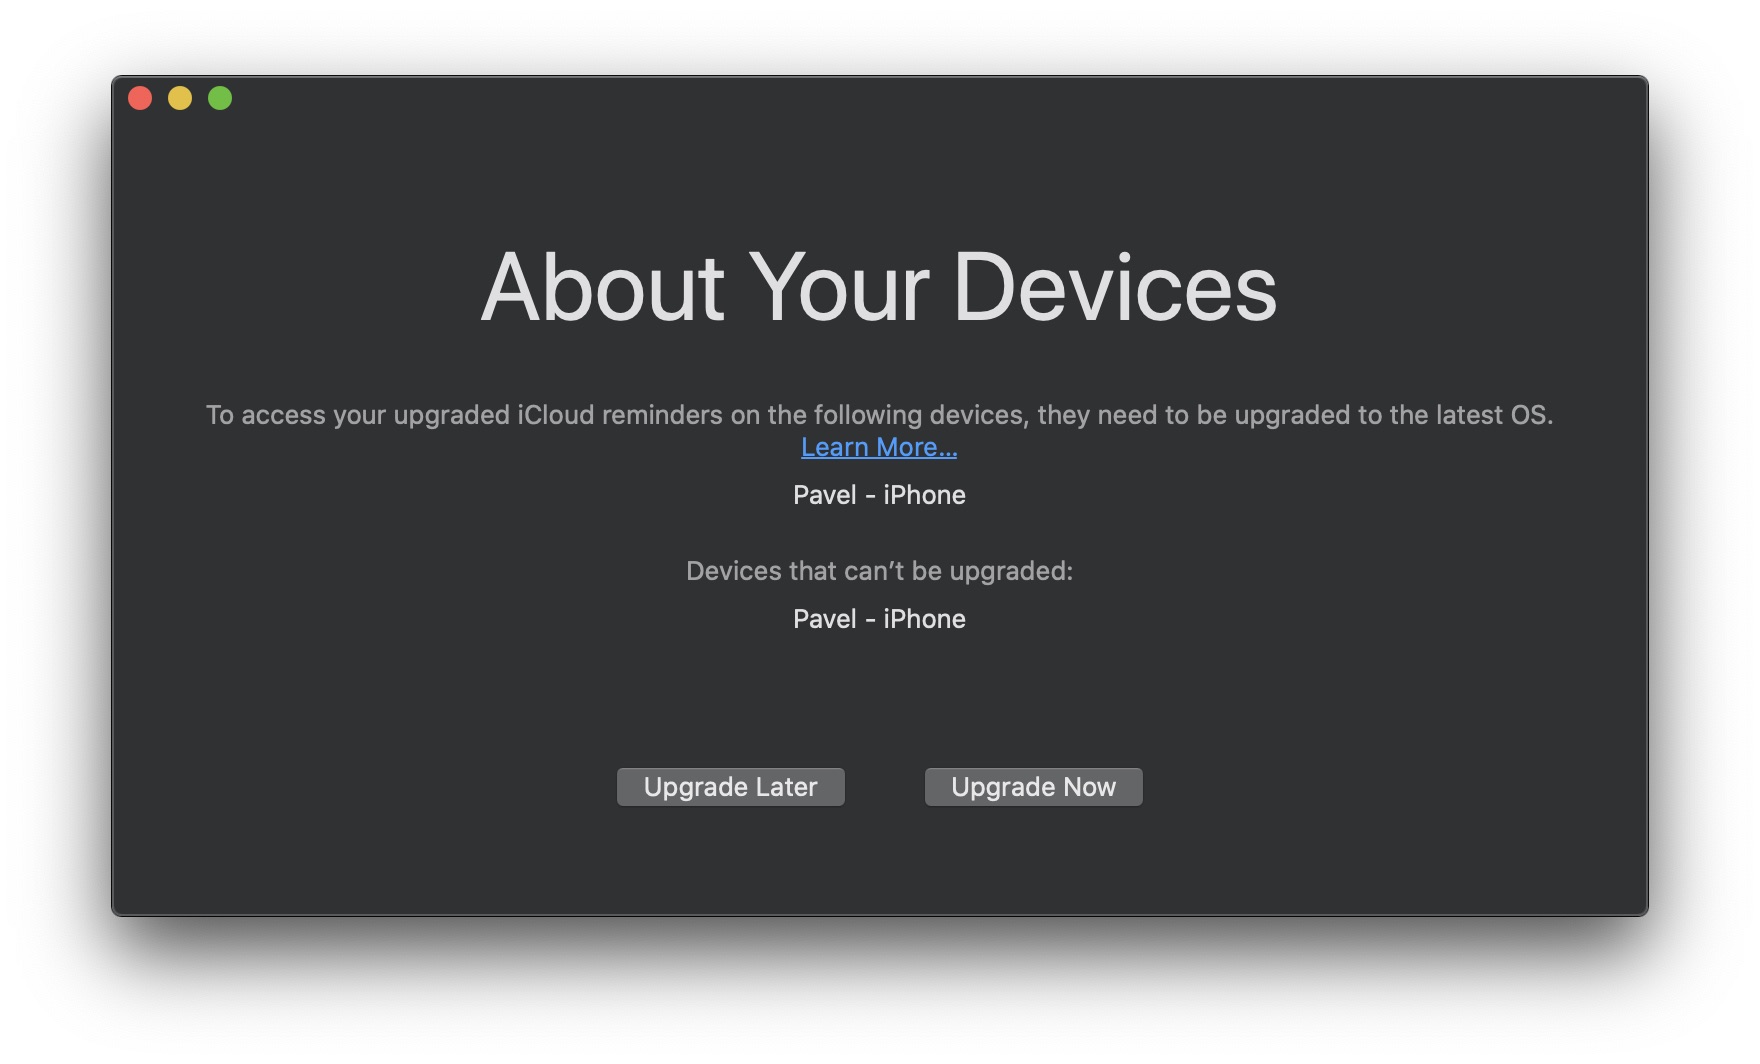Click the Pavel - iPhone under can't be upgraded
This screenshot has width=1760, height=1064.
point(879,619)
